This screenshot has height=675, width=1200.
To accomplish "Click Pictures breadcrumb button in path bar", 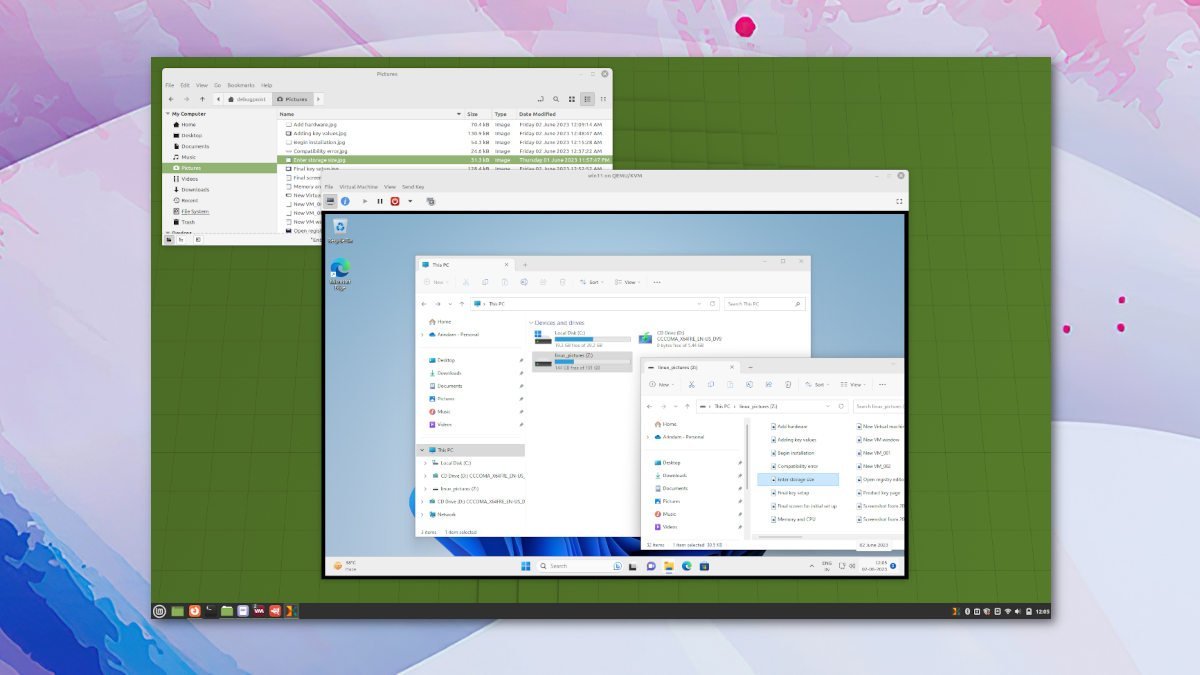I will [x=292, y=99].
